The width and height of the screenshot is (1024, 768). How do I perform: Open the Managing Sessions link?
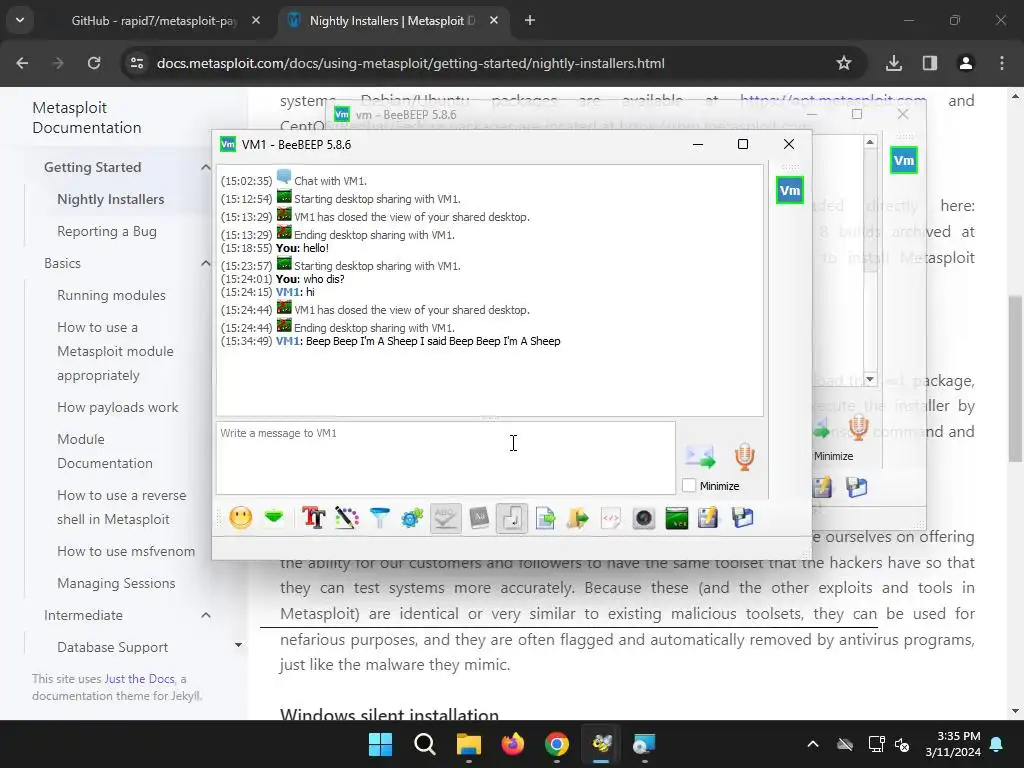tap(116, 583)
